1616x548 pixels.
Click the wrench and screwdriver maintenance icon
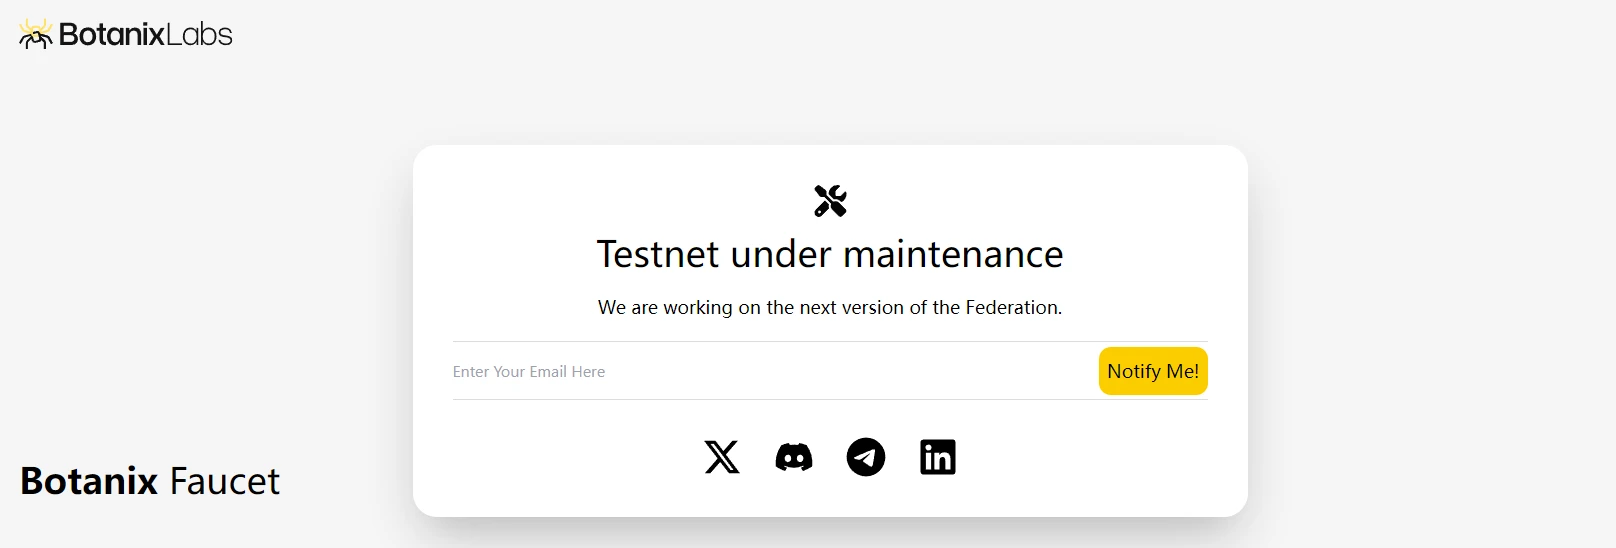pos(830,201)
